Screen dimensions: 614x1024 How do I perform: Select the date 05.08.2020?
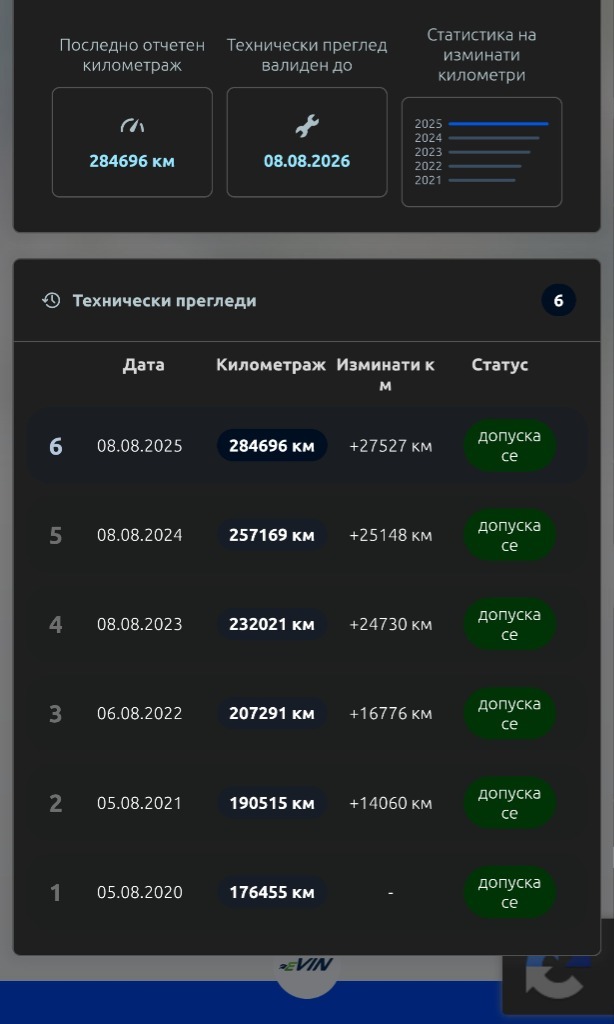tap(140, 893)
